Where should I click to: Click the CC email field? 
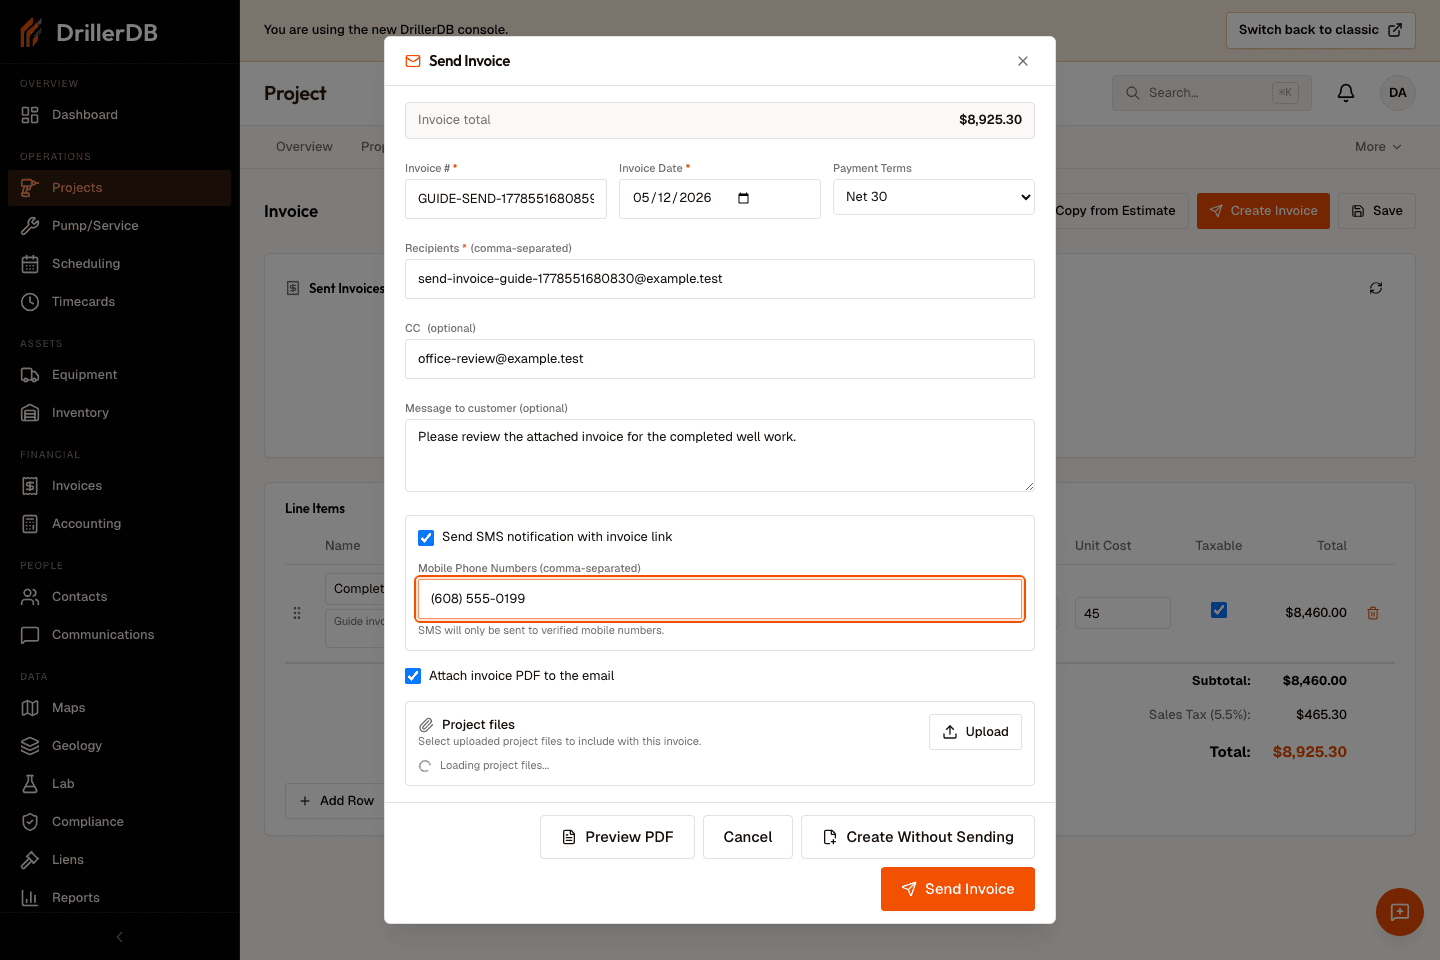click(x=720, y=359)
